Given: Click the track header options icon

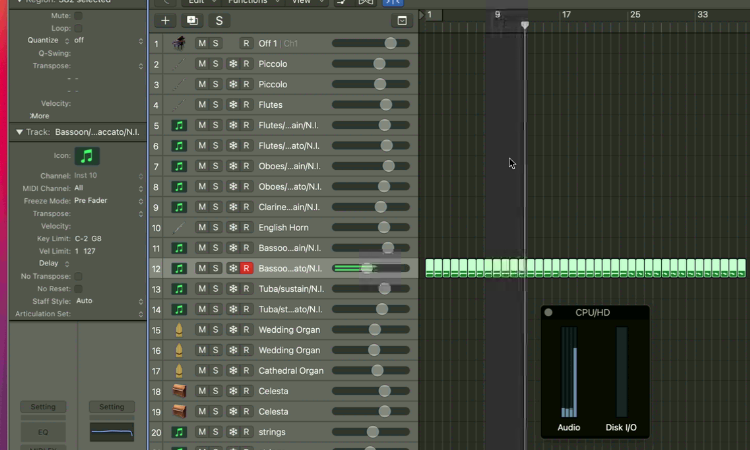Looking at the screenshot, I should click(402, 21).
